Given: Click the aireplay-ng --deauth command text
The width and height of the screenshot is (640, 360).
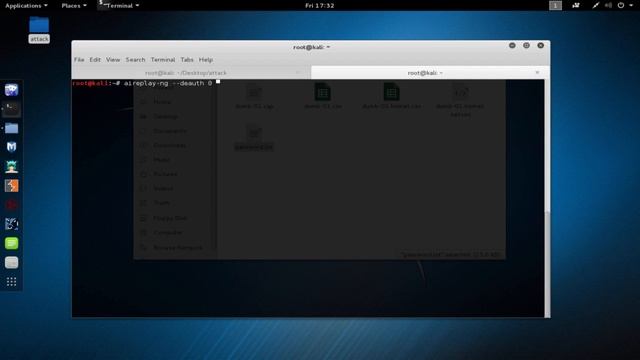Looking at the screenshot, I should (168, 83).
